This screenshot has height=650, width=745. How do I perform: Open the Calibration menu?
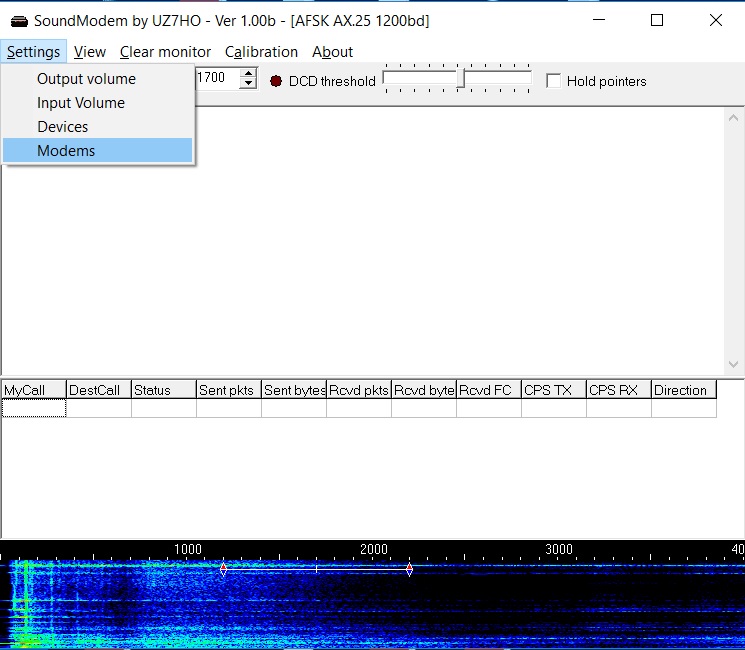click(261, 52)
